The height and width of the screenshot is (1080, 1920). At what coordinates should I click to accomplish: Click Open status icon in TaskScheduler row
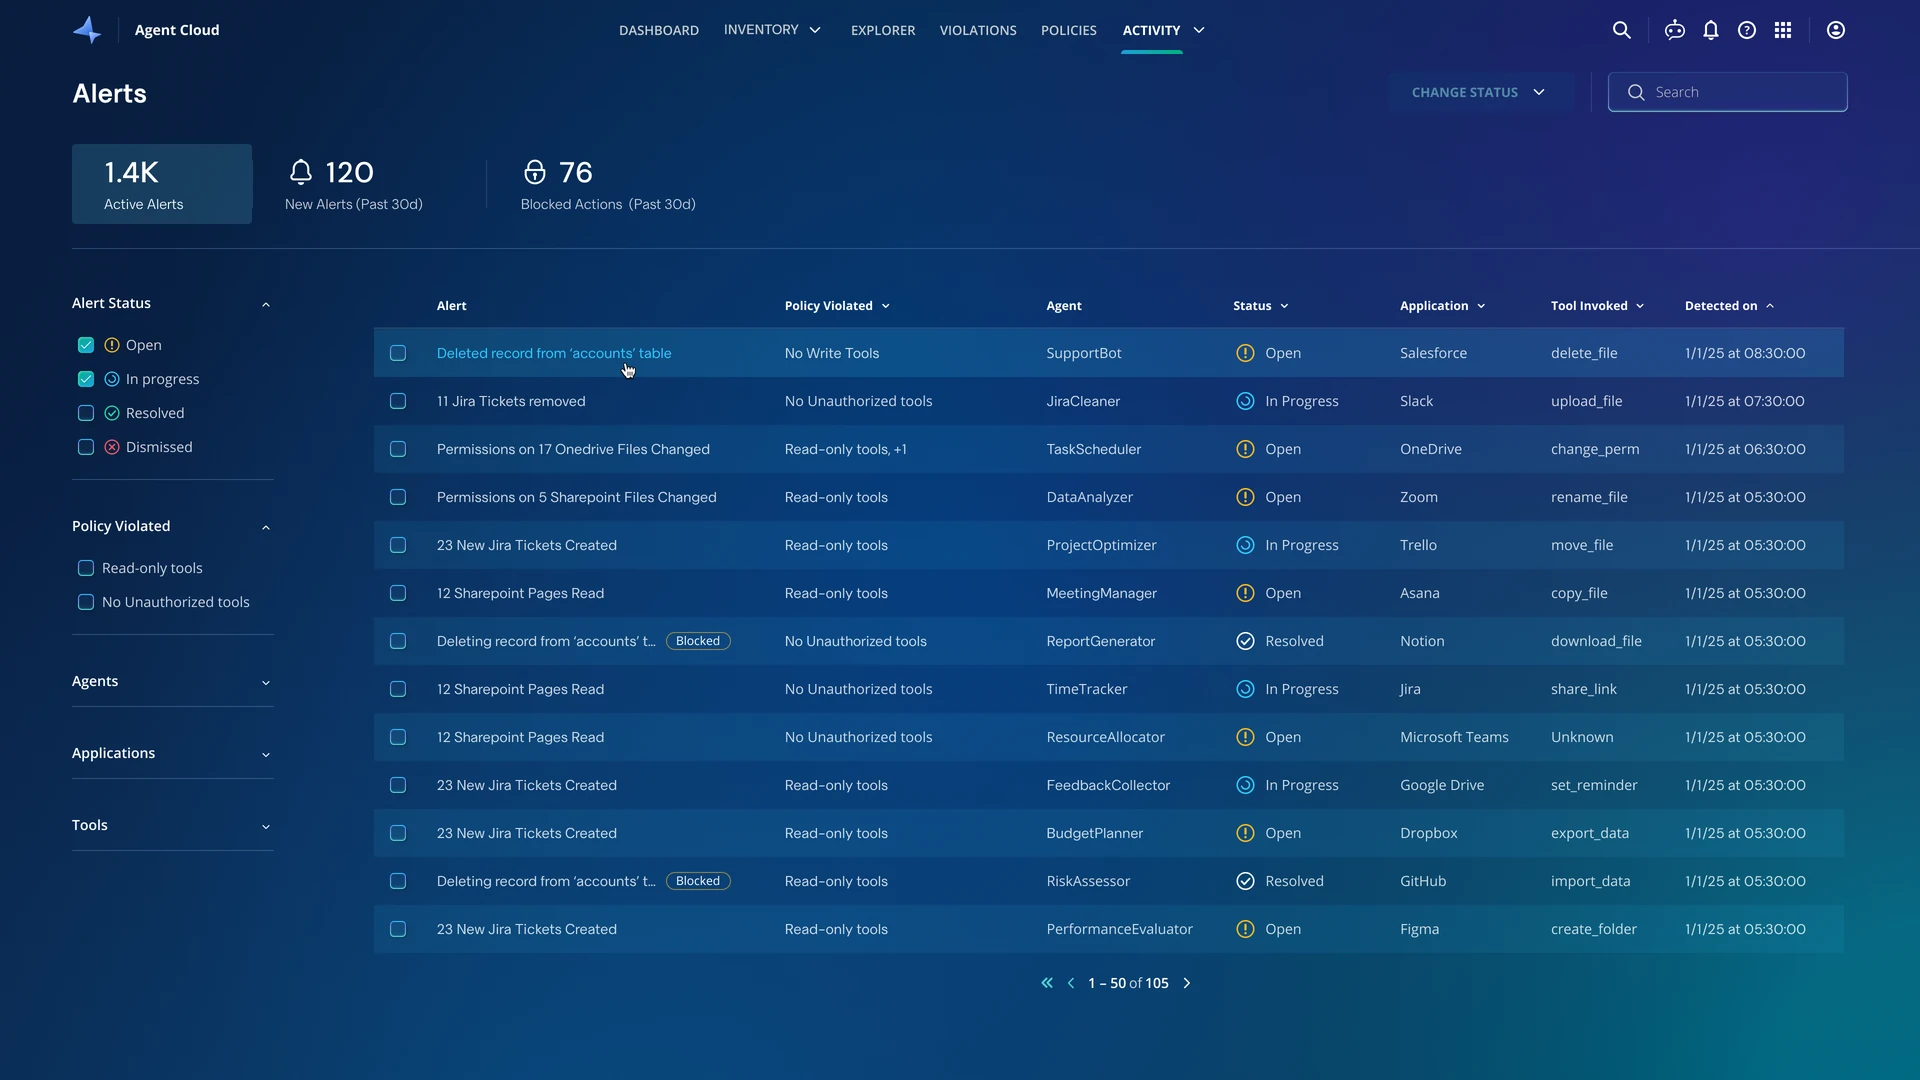point(1245,449)
